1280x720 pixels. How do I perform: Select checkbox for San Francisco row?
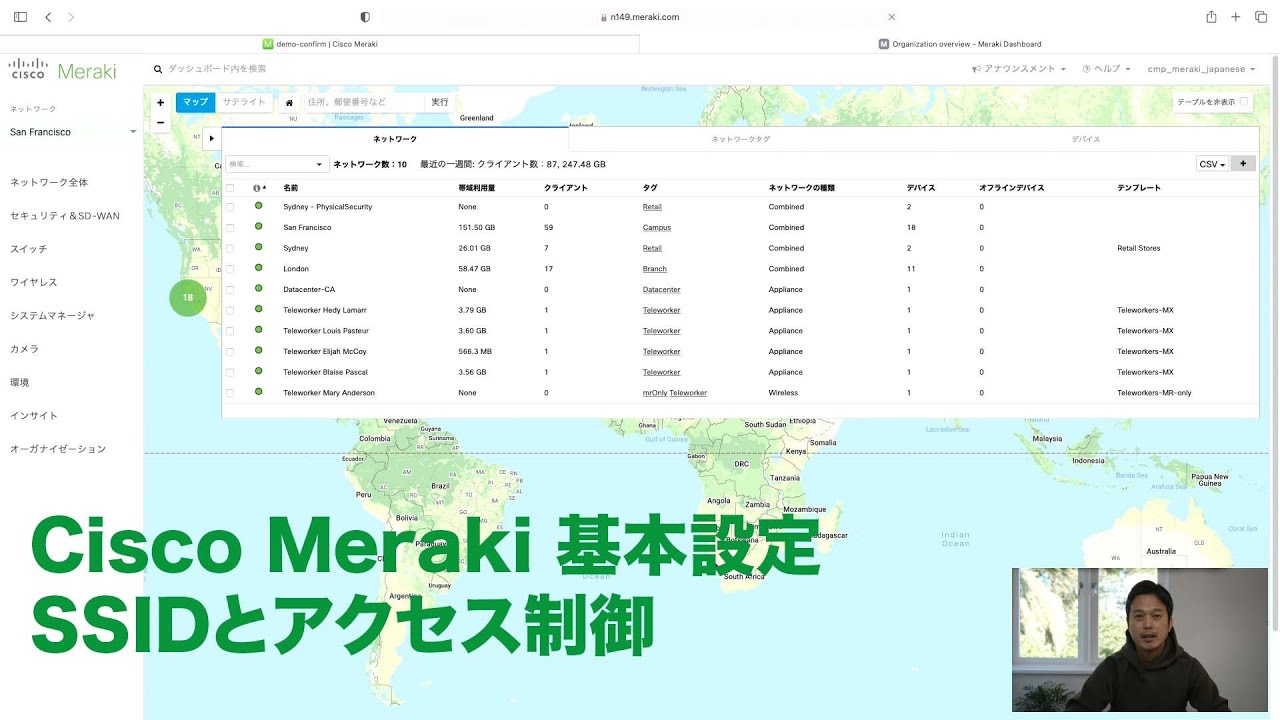tap(230, 228)
